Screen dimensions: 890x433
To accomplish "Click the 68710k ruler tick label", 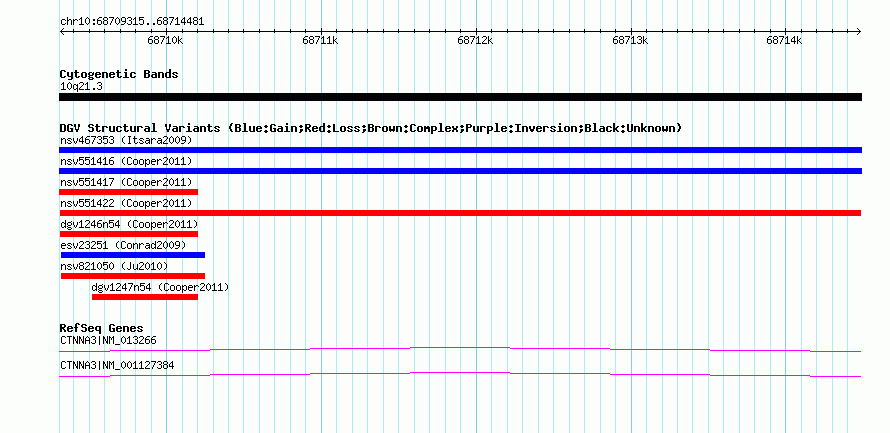I will coord(166,40).
